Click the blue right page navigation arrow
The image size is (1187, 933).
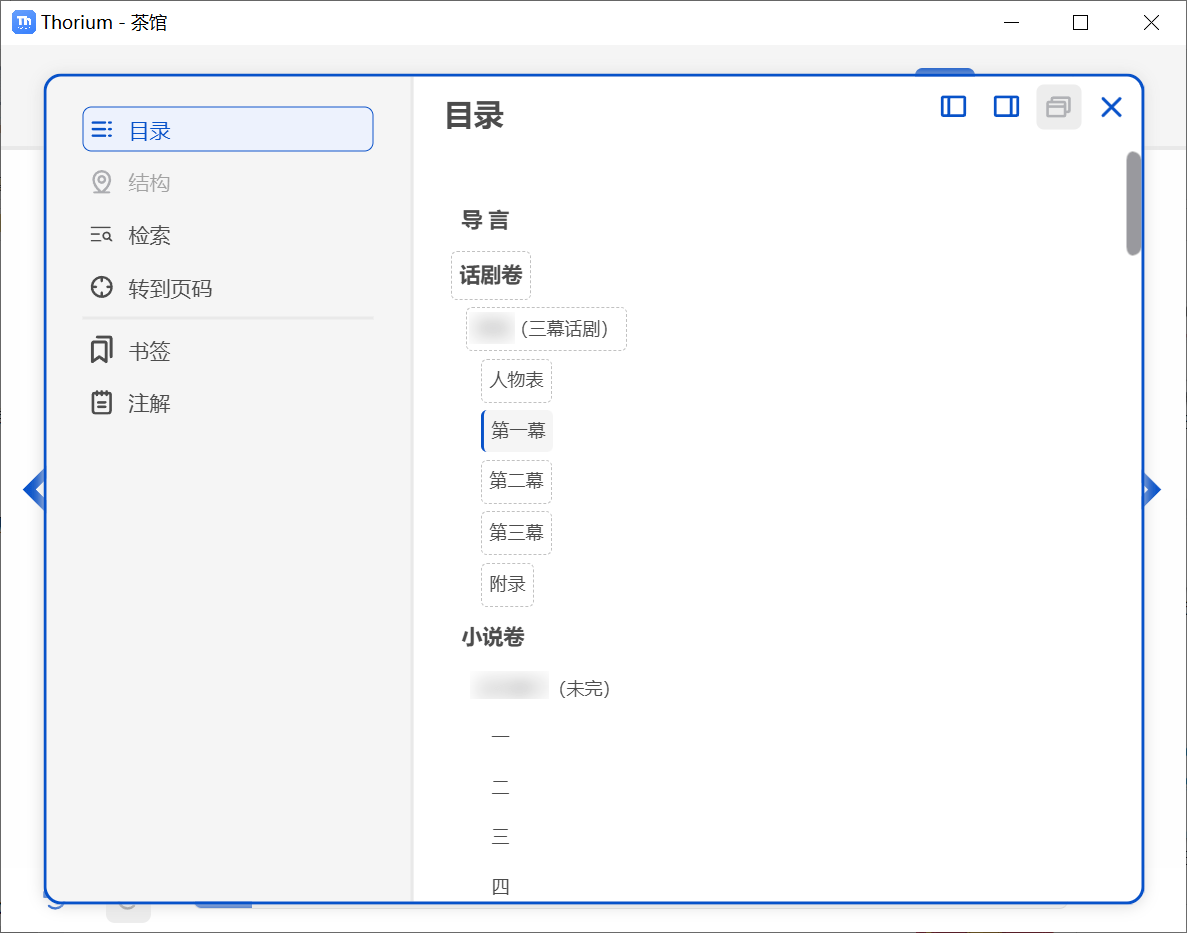click(1151, 489)
